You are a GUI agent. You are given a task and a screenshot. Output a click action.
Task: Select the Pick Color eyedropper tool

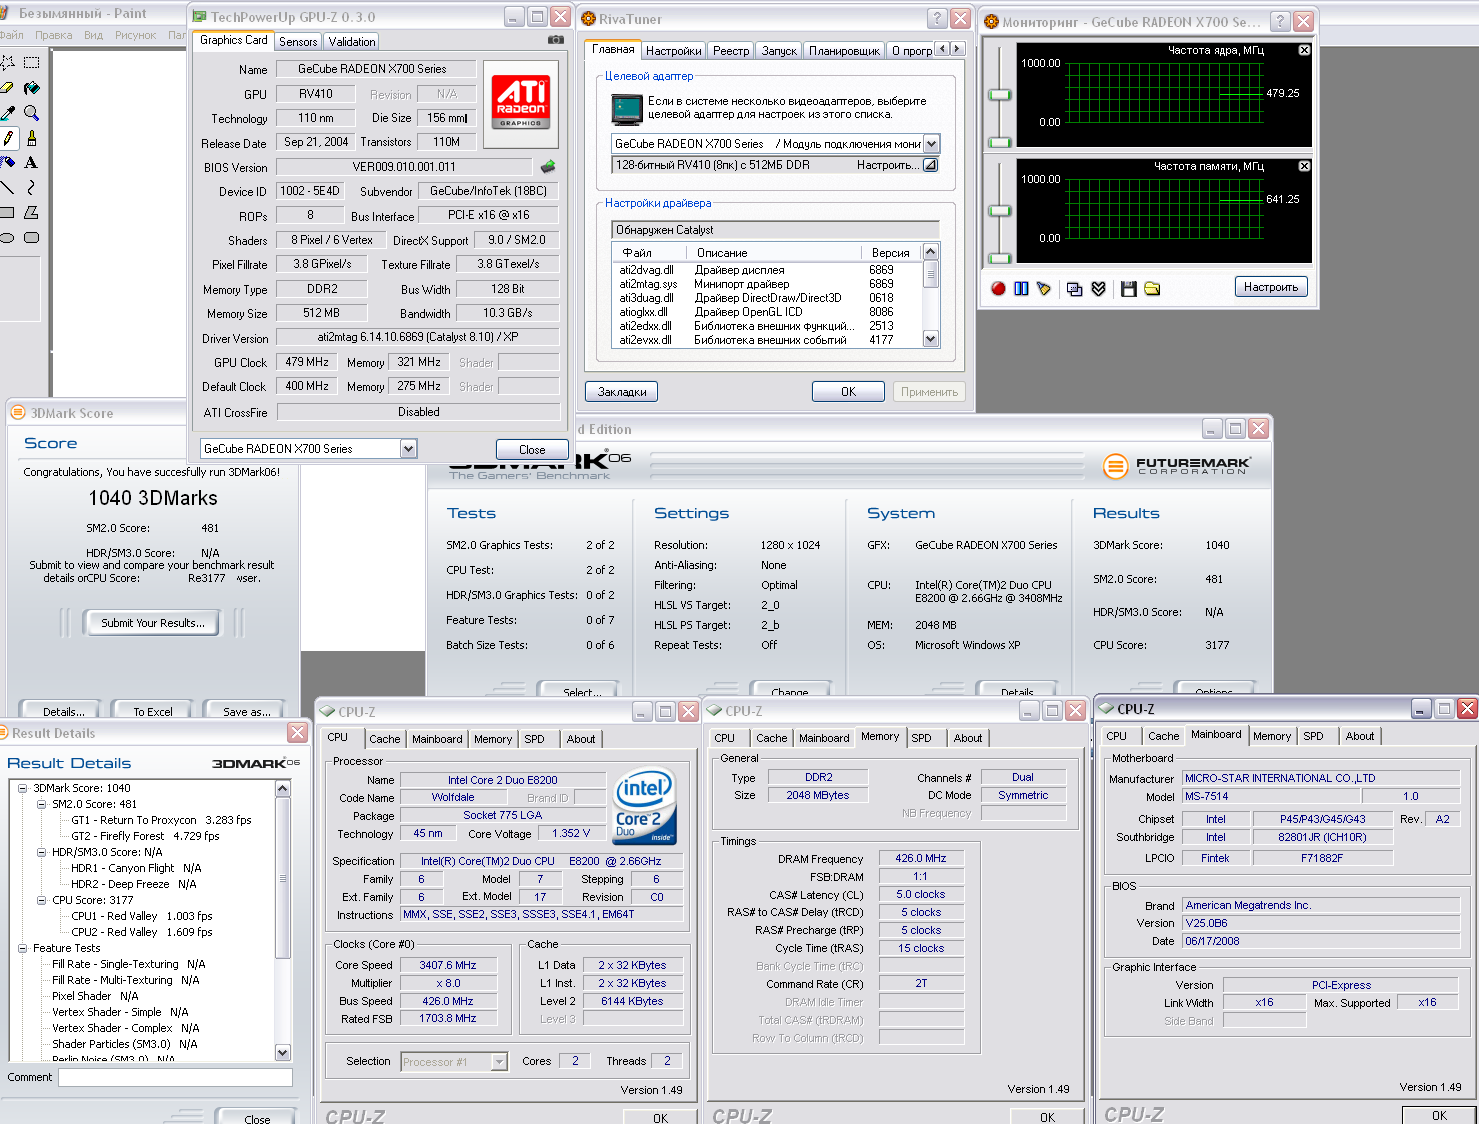pos(7,113)
